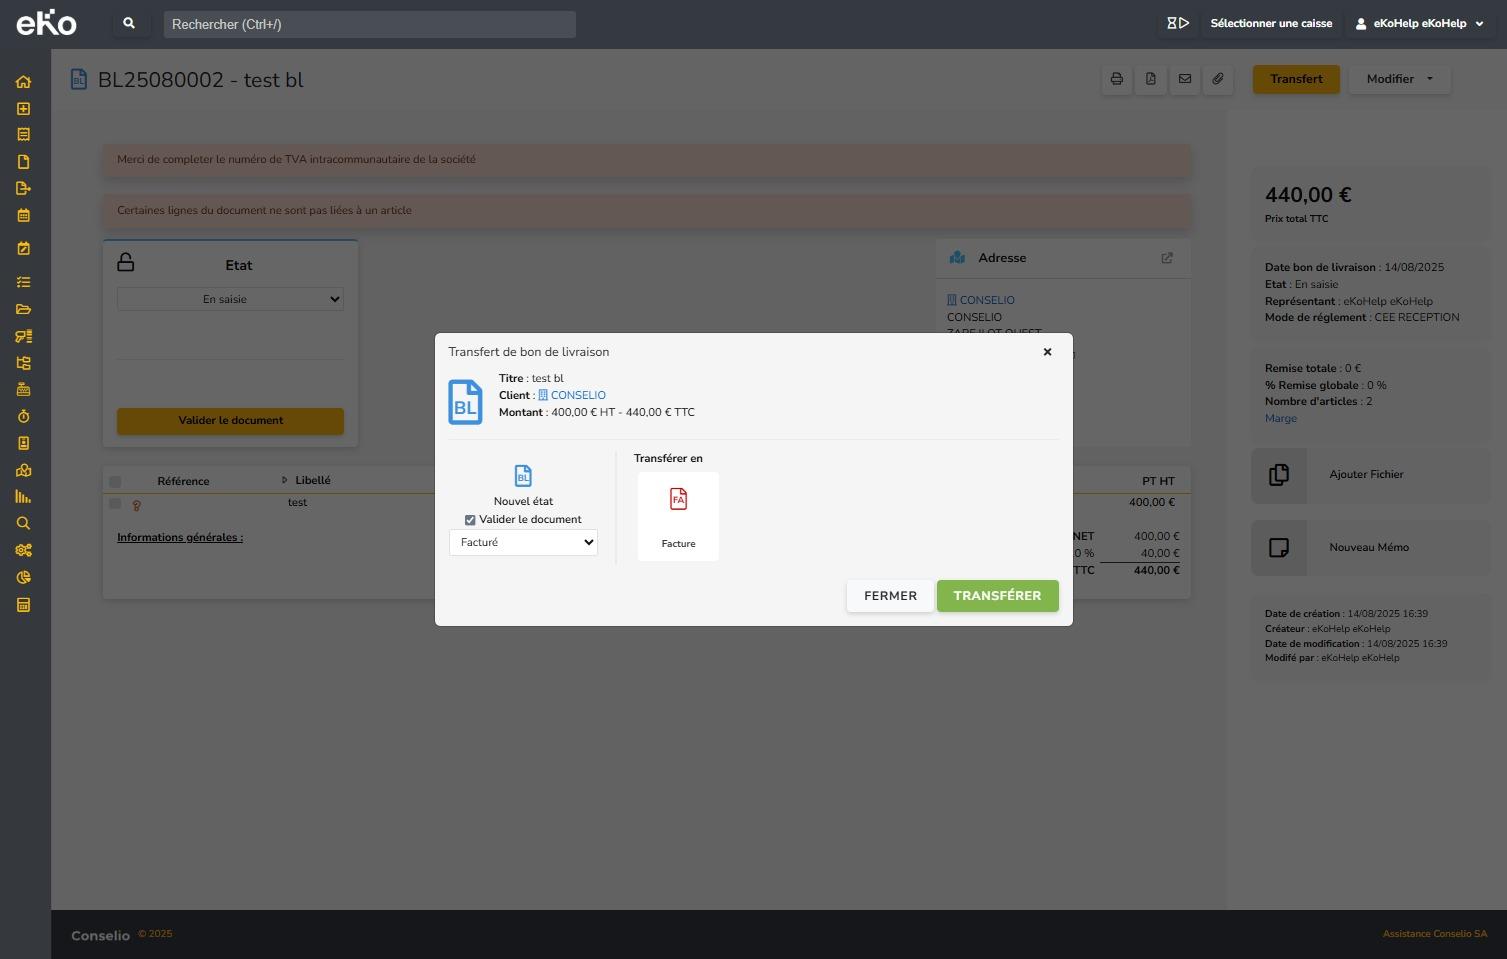Open the external link icon beside Adresse
Screen dimensions: 1507x959
(x=1166, y=258)
